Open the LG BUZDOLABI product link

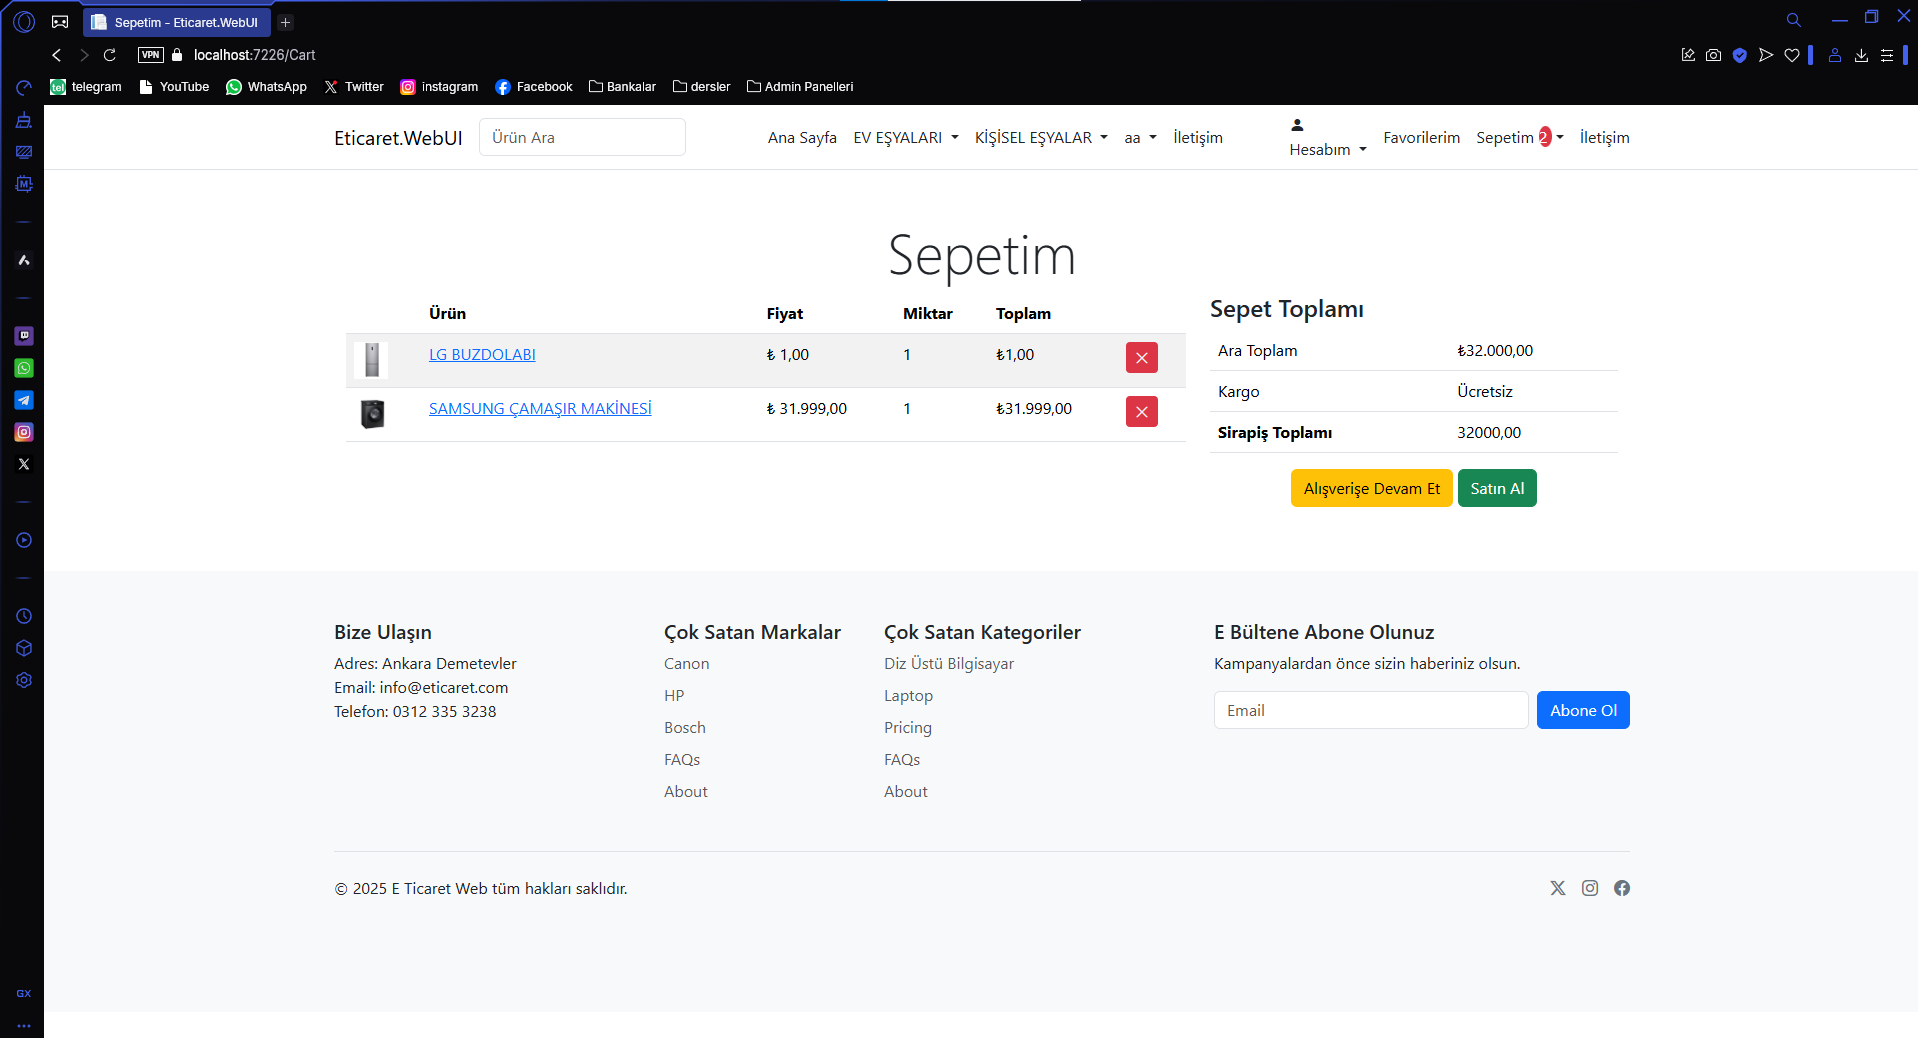tap(482, 355)
